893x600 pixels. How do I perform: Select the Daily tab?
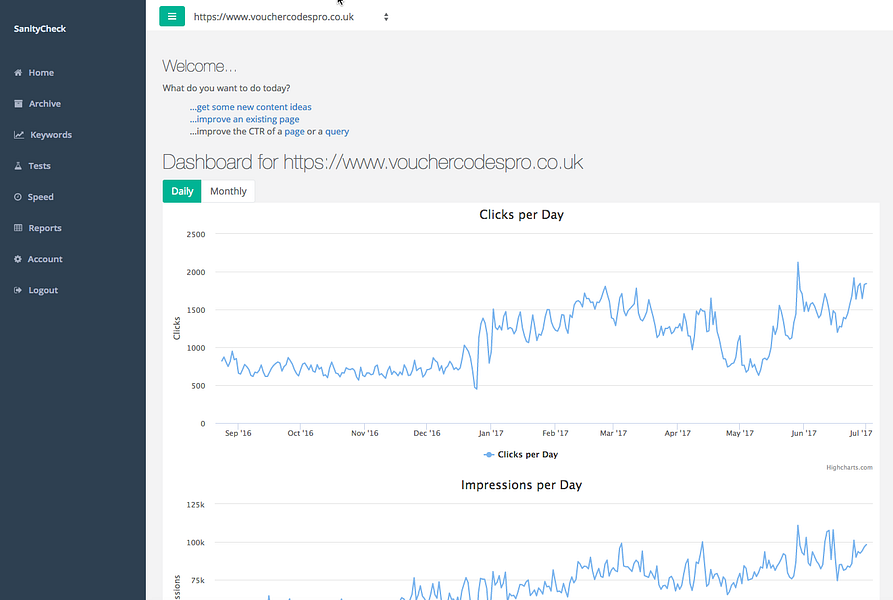point(181,190)
